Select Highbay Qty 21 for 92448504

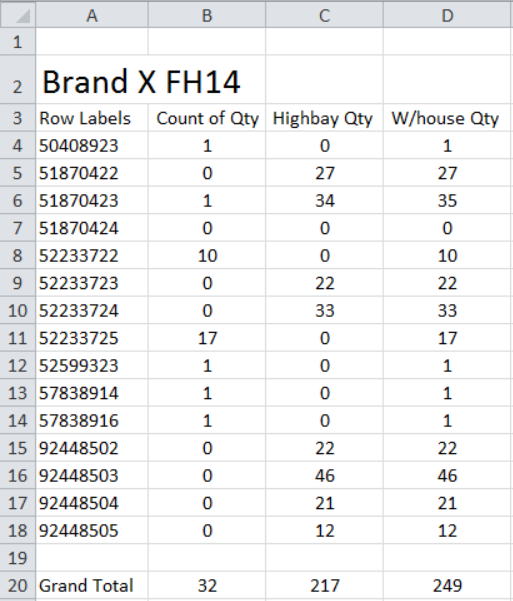coord(324,503)
